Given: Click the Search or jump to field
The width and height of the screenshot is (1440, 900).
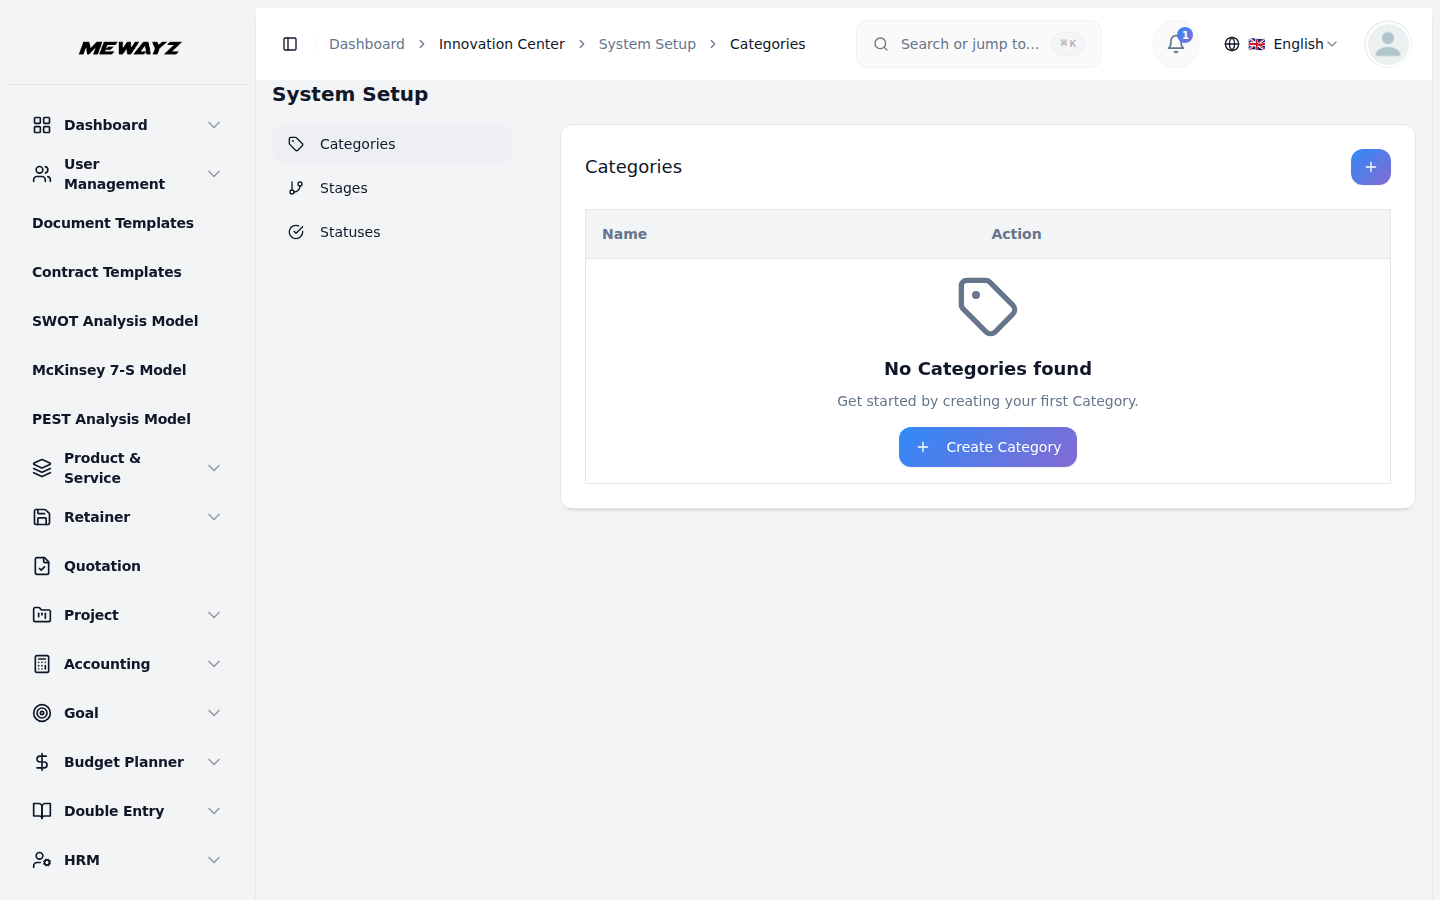Looking at the screenshot, I should [969, 44].
